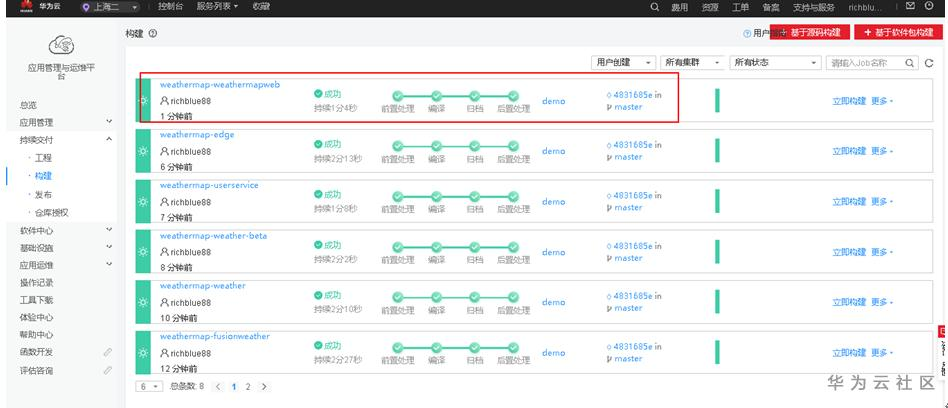Click the top bar search icon
This screenshot has height=408, width=948.
click(654, 7)
